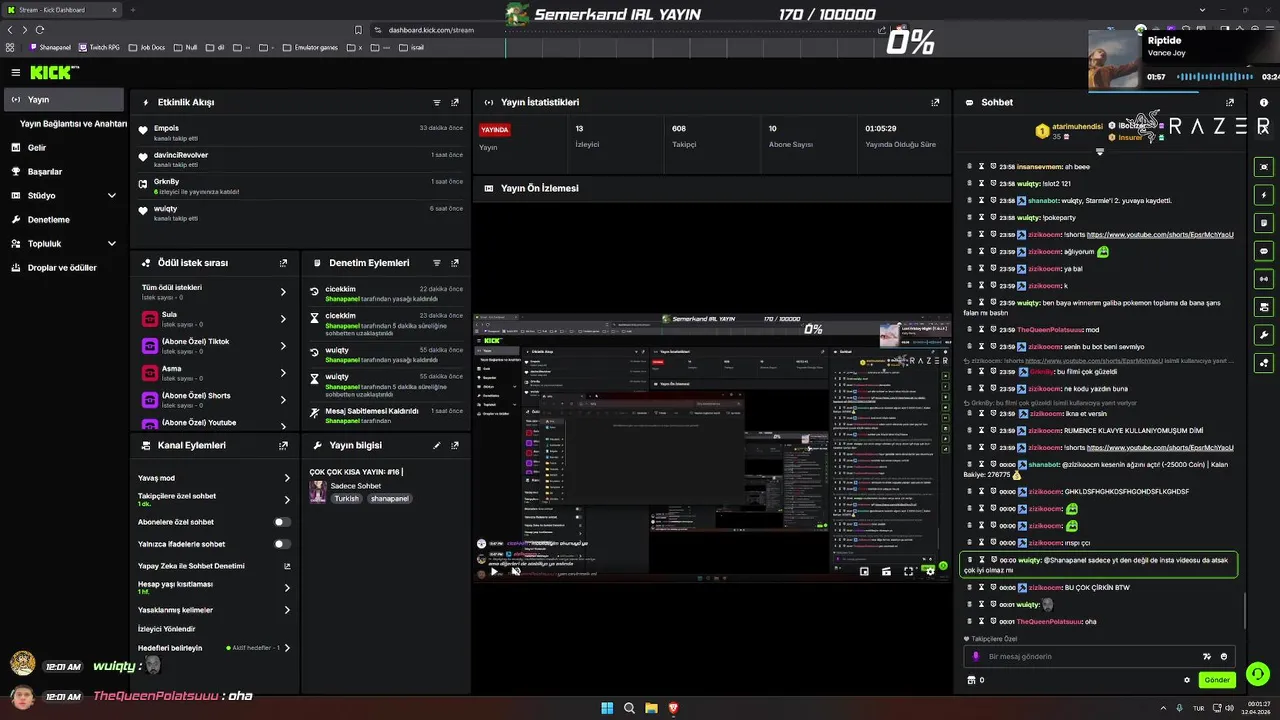Screen dimensions: 1280x720
Task: Open the Shanapanel bookmark
Action: click(x=51, y=47)
